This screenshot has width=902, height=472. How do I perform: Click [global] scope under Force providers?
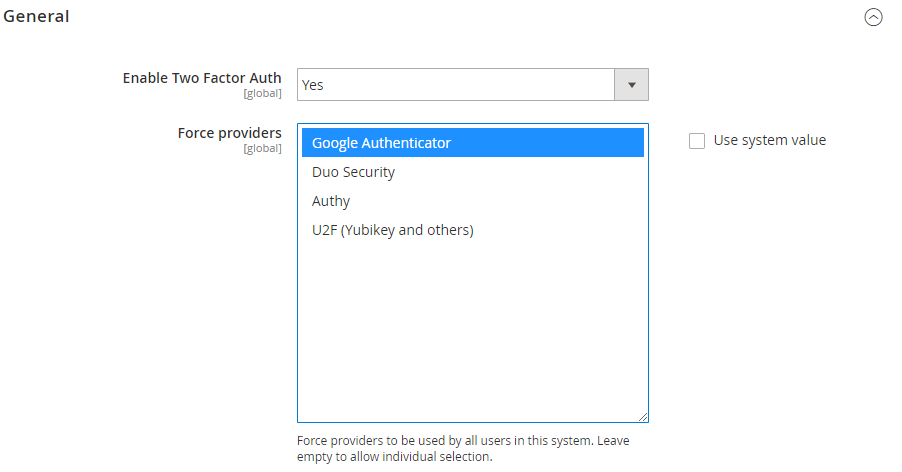pyautogui.click(x=262, y=149)
